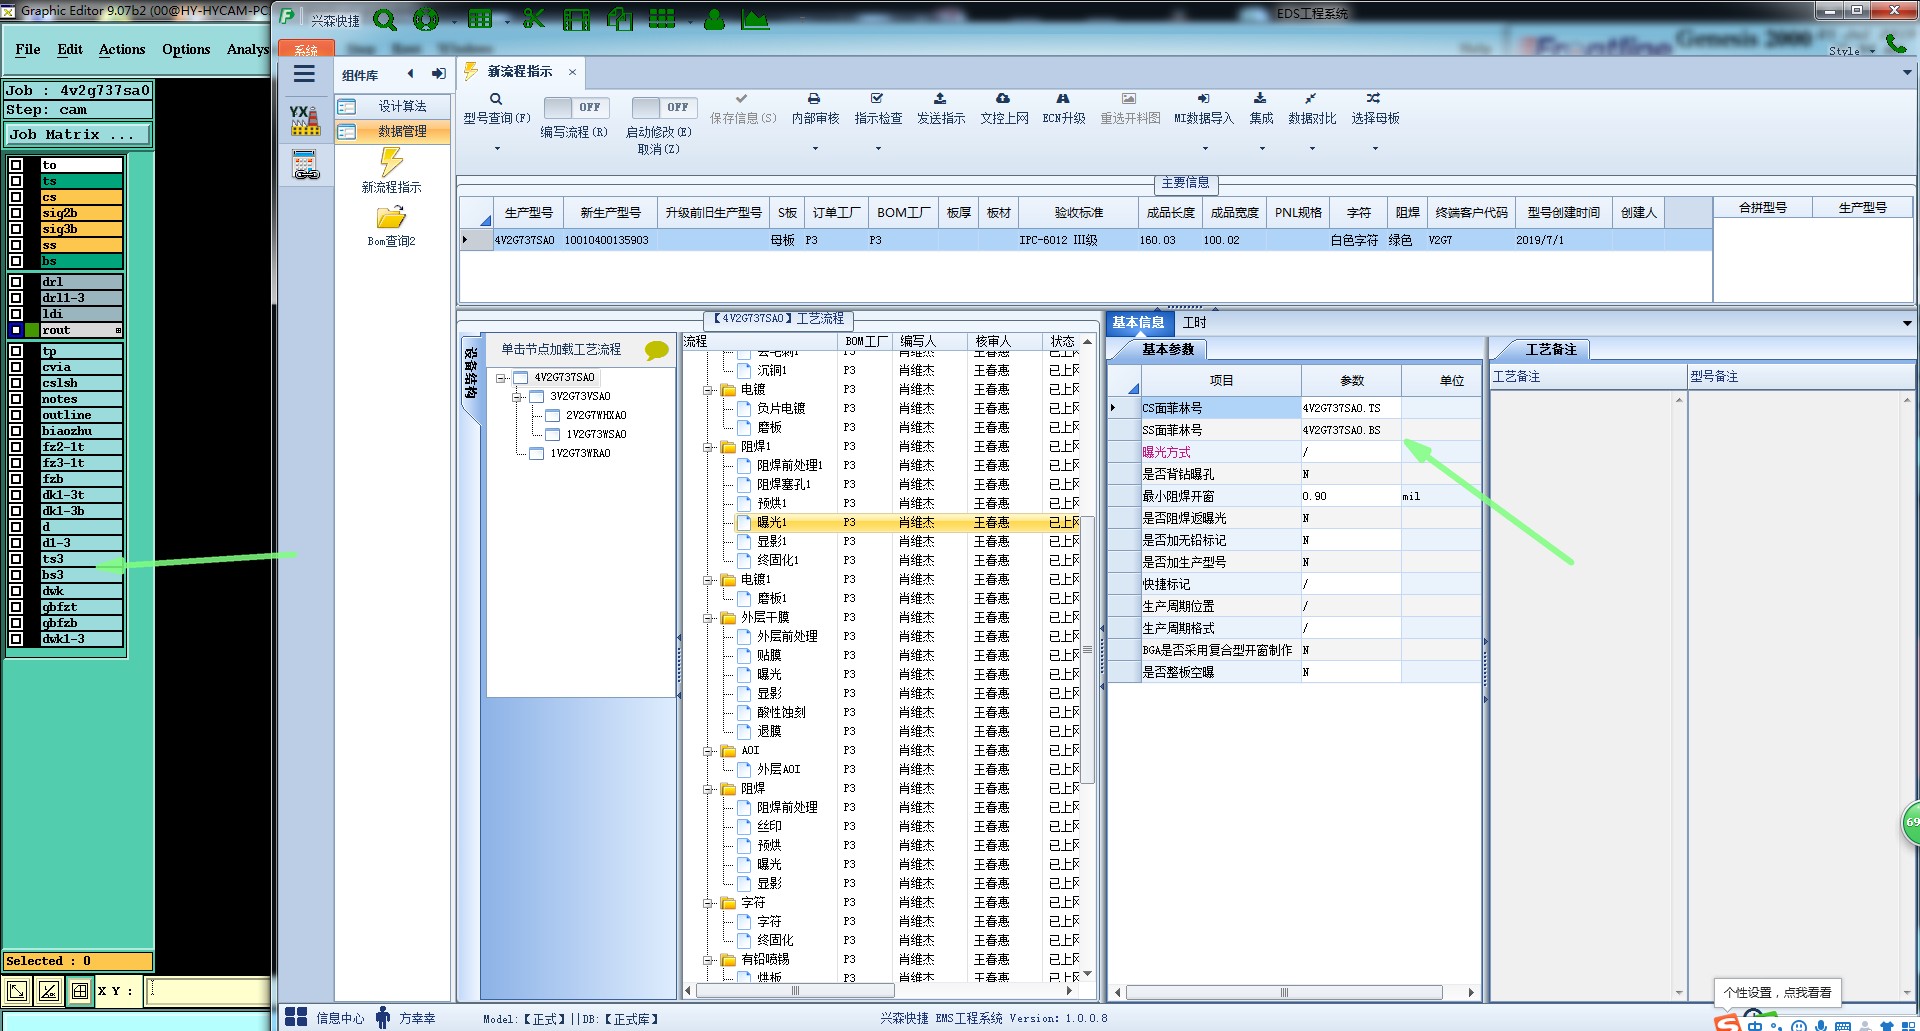The width and height of the screenshot is (1920, 1031).
Task: Collapse the 4V2G737SA0 tree node
Action: pos(501,378)
